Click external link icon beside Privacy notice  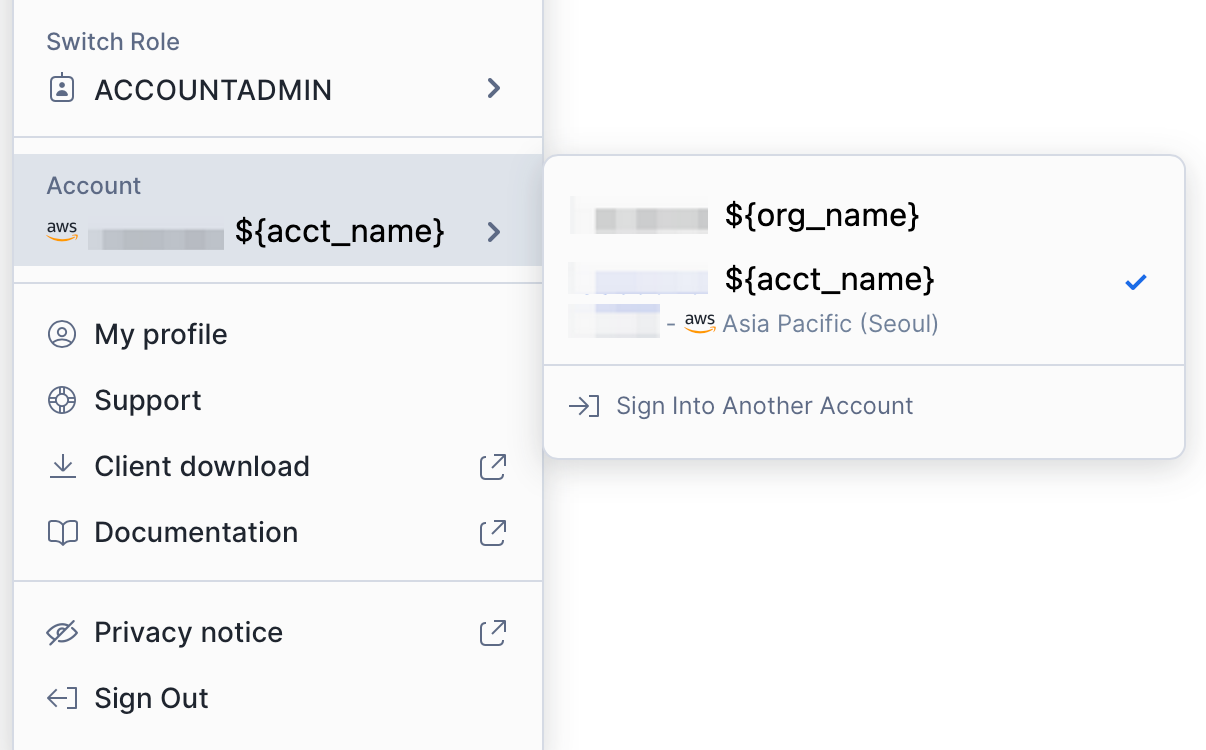coord(493,632)
